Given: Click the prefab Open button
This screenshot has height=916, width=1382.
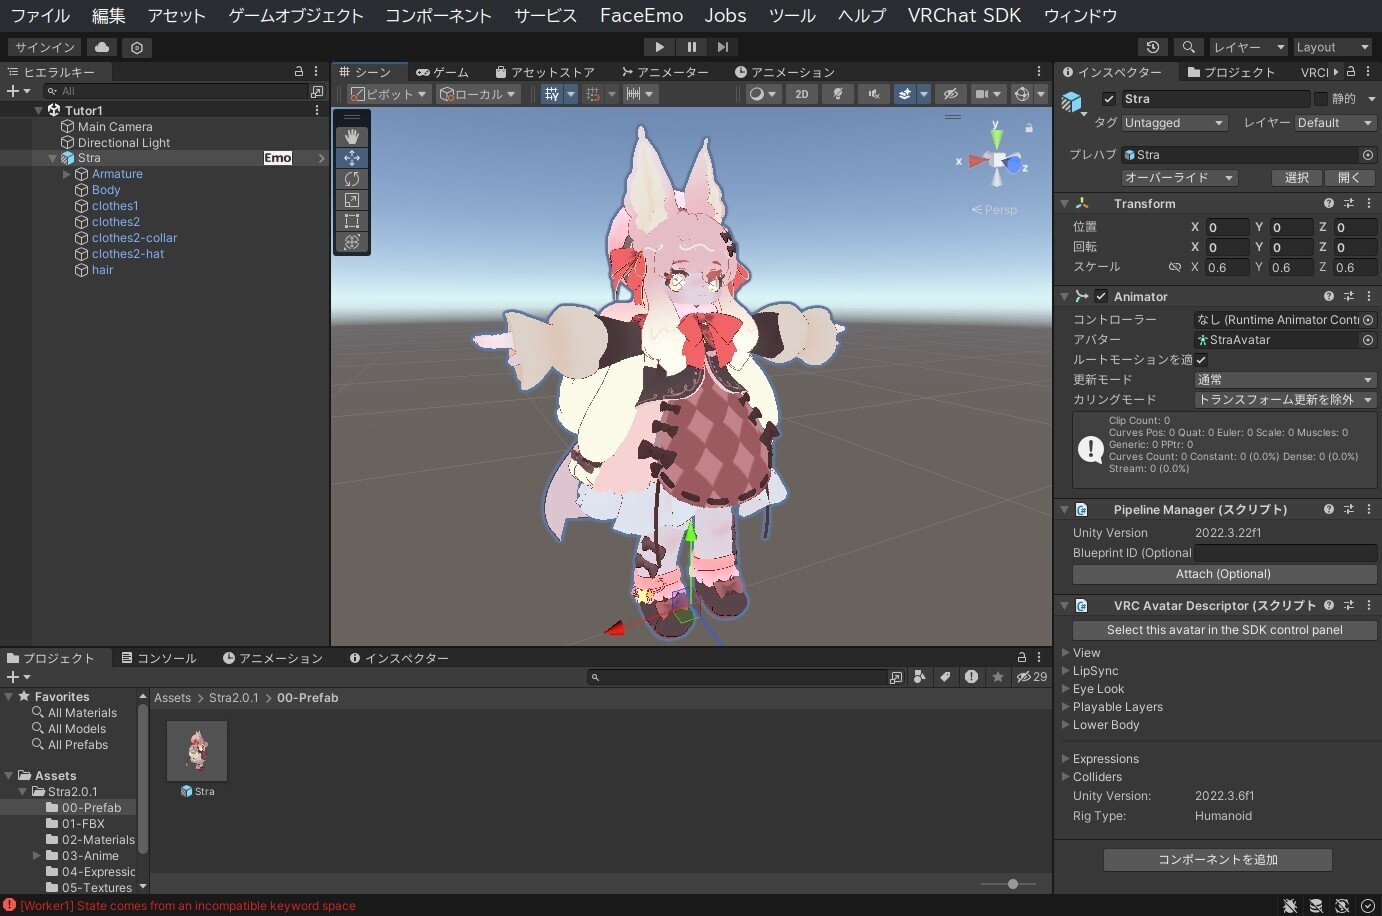Looking at the screenshot, I should click(x=1349, y=178).
